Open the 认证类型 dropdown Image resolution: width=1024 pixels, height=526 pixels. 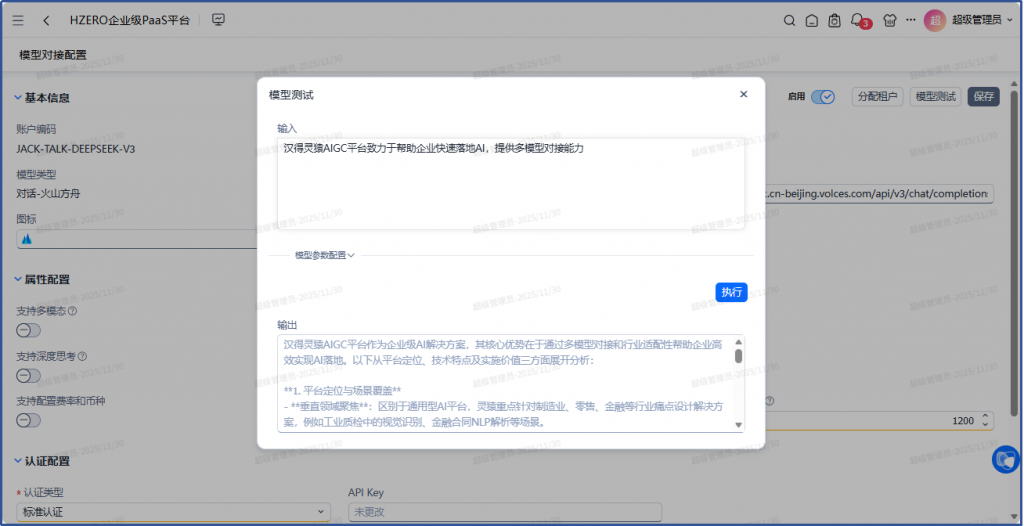172,512
